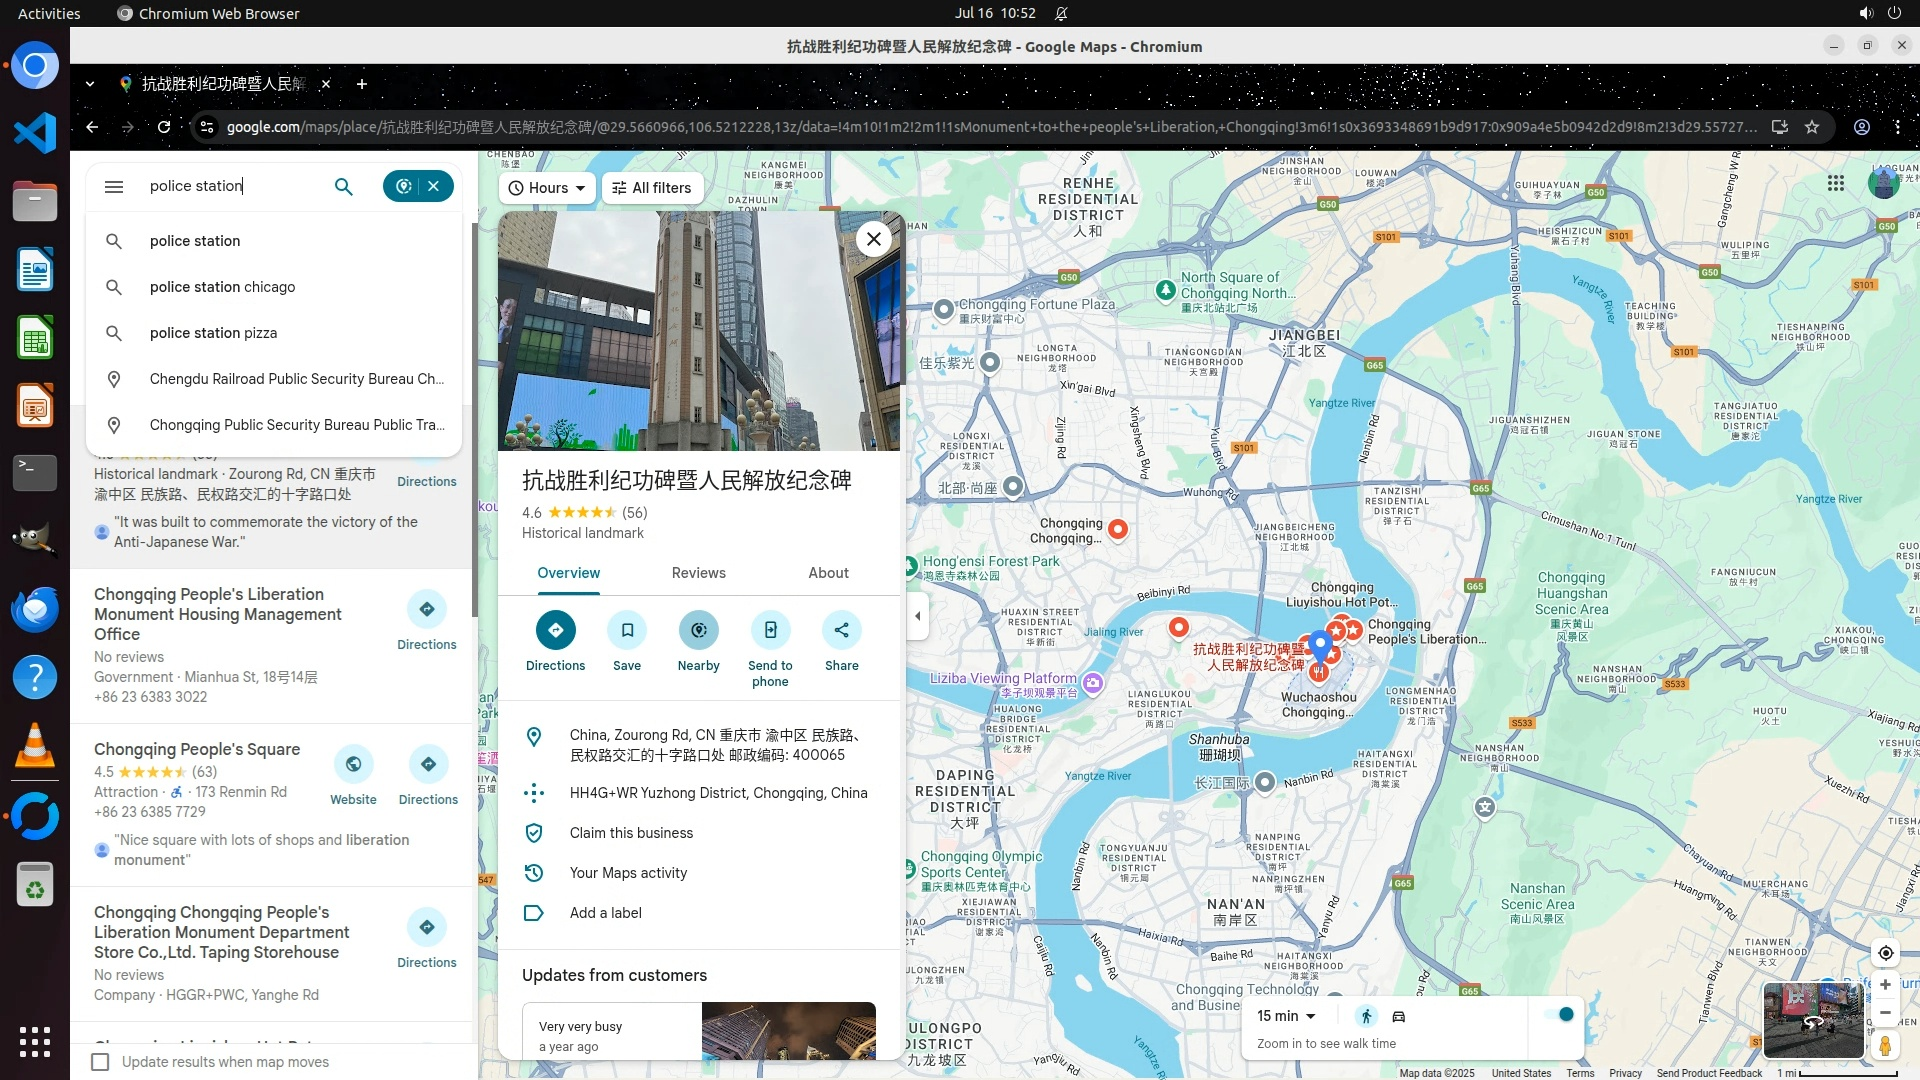The width and height of the screenshot is (1920, 1080).
Task: Click the Nearby search icon
Action: 698,630
